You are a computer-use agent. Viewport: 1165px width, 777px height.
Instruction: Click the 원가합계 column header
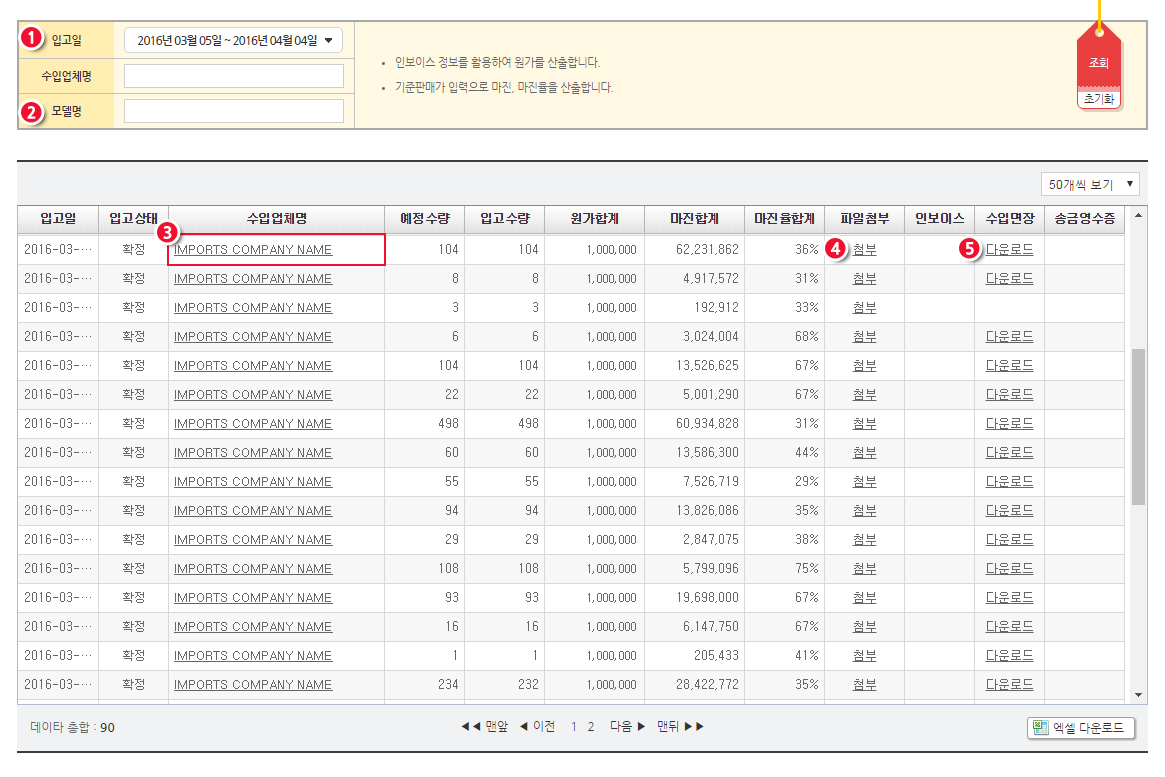tap(594, 218)
